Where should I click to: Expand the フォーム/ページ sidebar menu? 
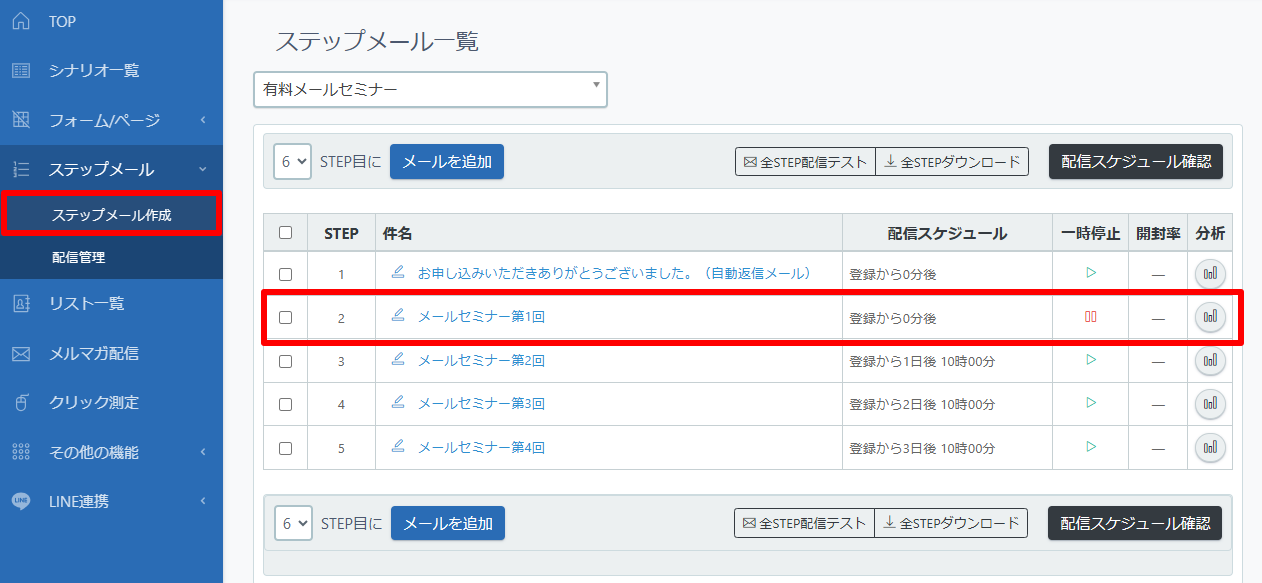(111, 120)
